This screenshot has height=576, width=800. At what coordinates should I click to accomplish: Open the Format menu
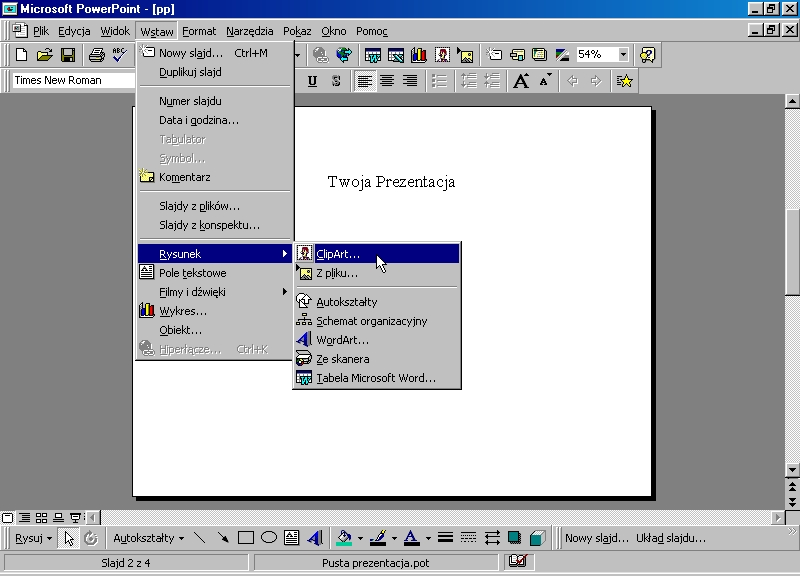(x=199, y=31)
